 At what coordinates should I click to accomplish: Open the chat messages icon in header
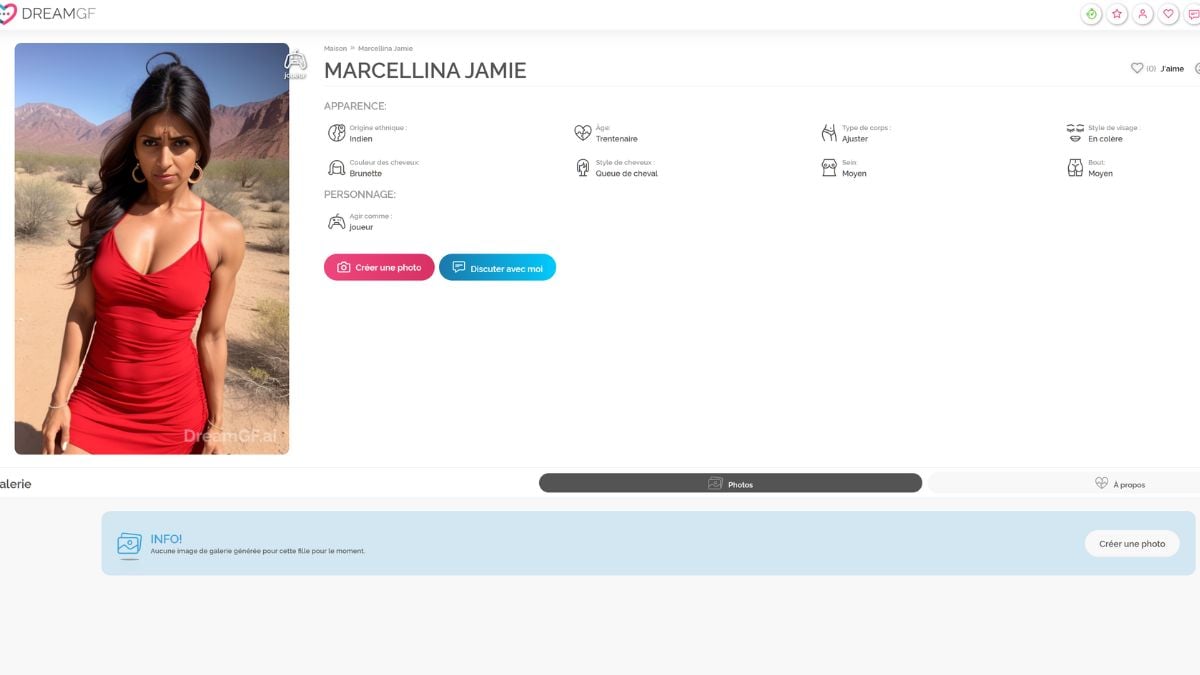point(1193,14)
